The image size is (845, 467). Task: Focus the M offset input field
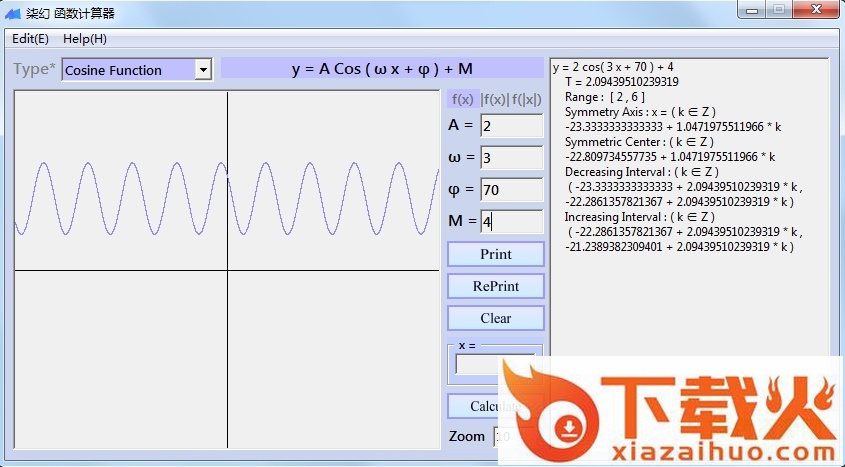(x=511, y=222)
